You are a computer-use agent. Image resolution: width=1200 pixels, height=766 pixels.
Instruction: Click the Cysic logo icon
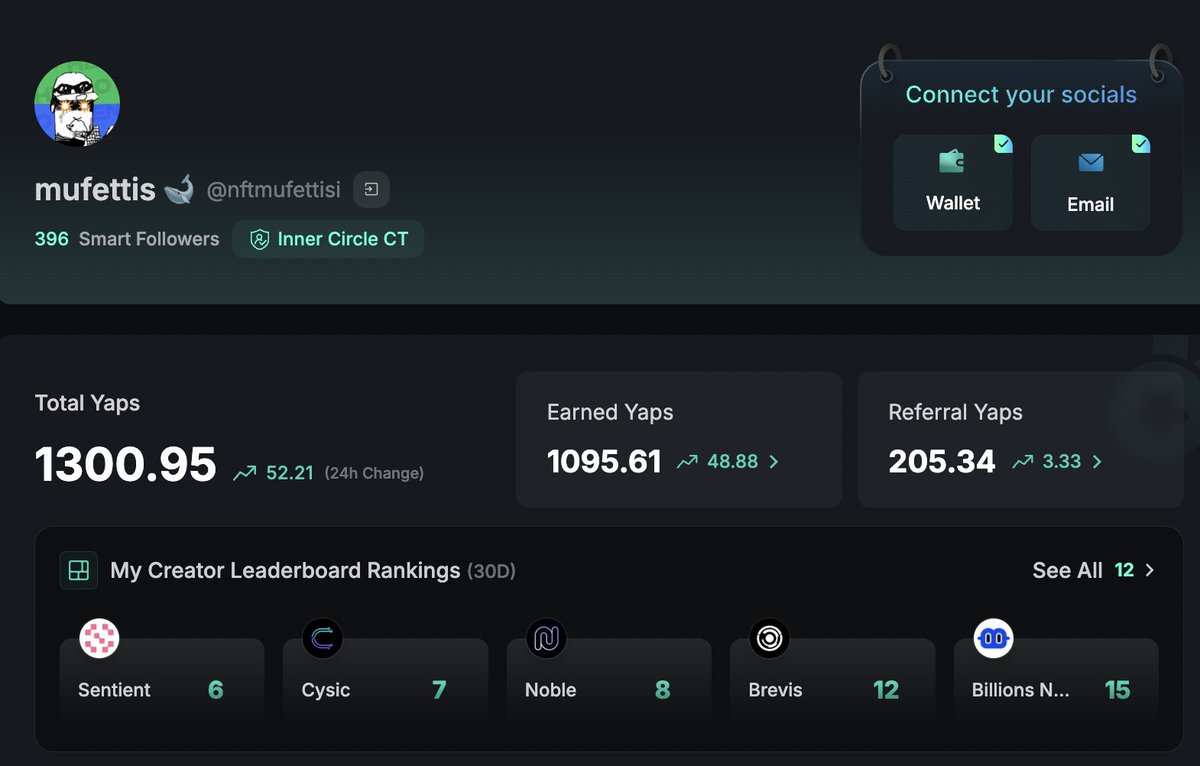pos(322,638)
